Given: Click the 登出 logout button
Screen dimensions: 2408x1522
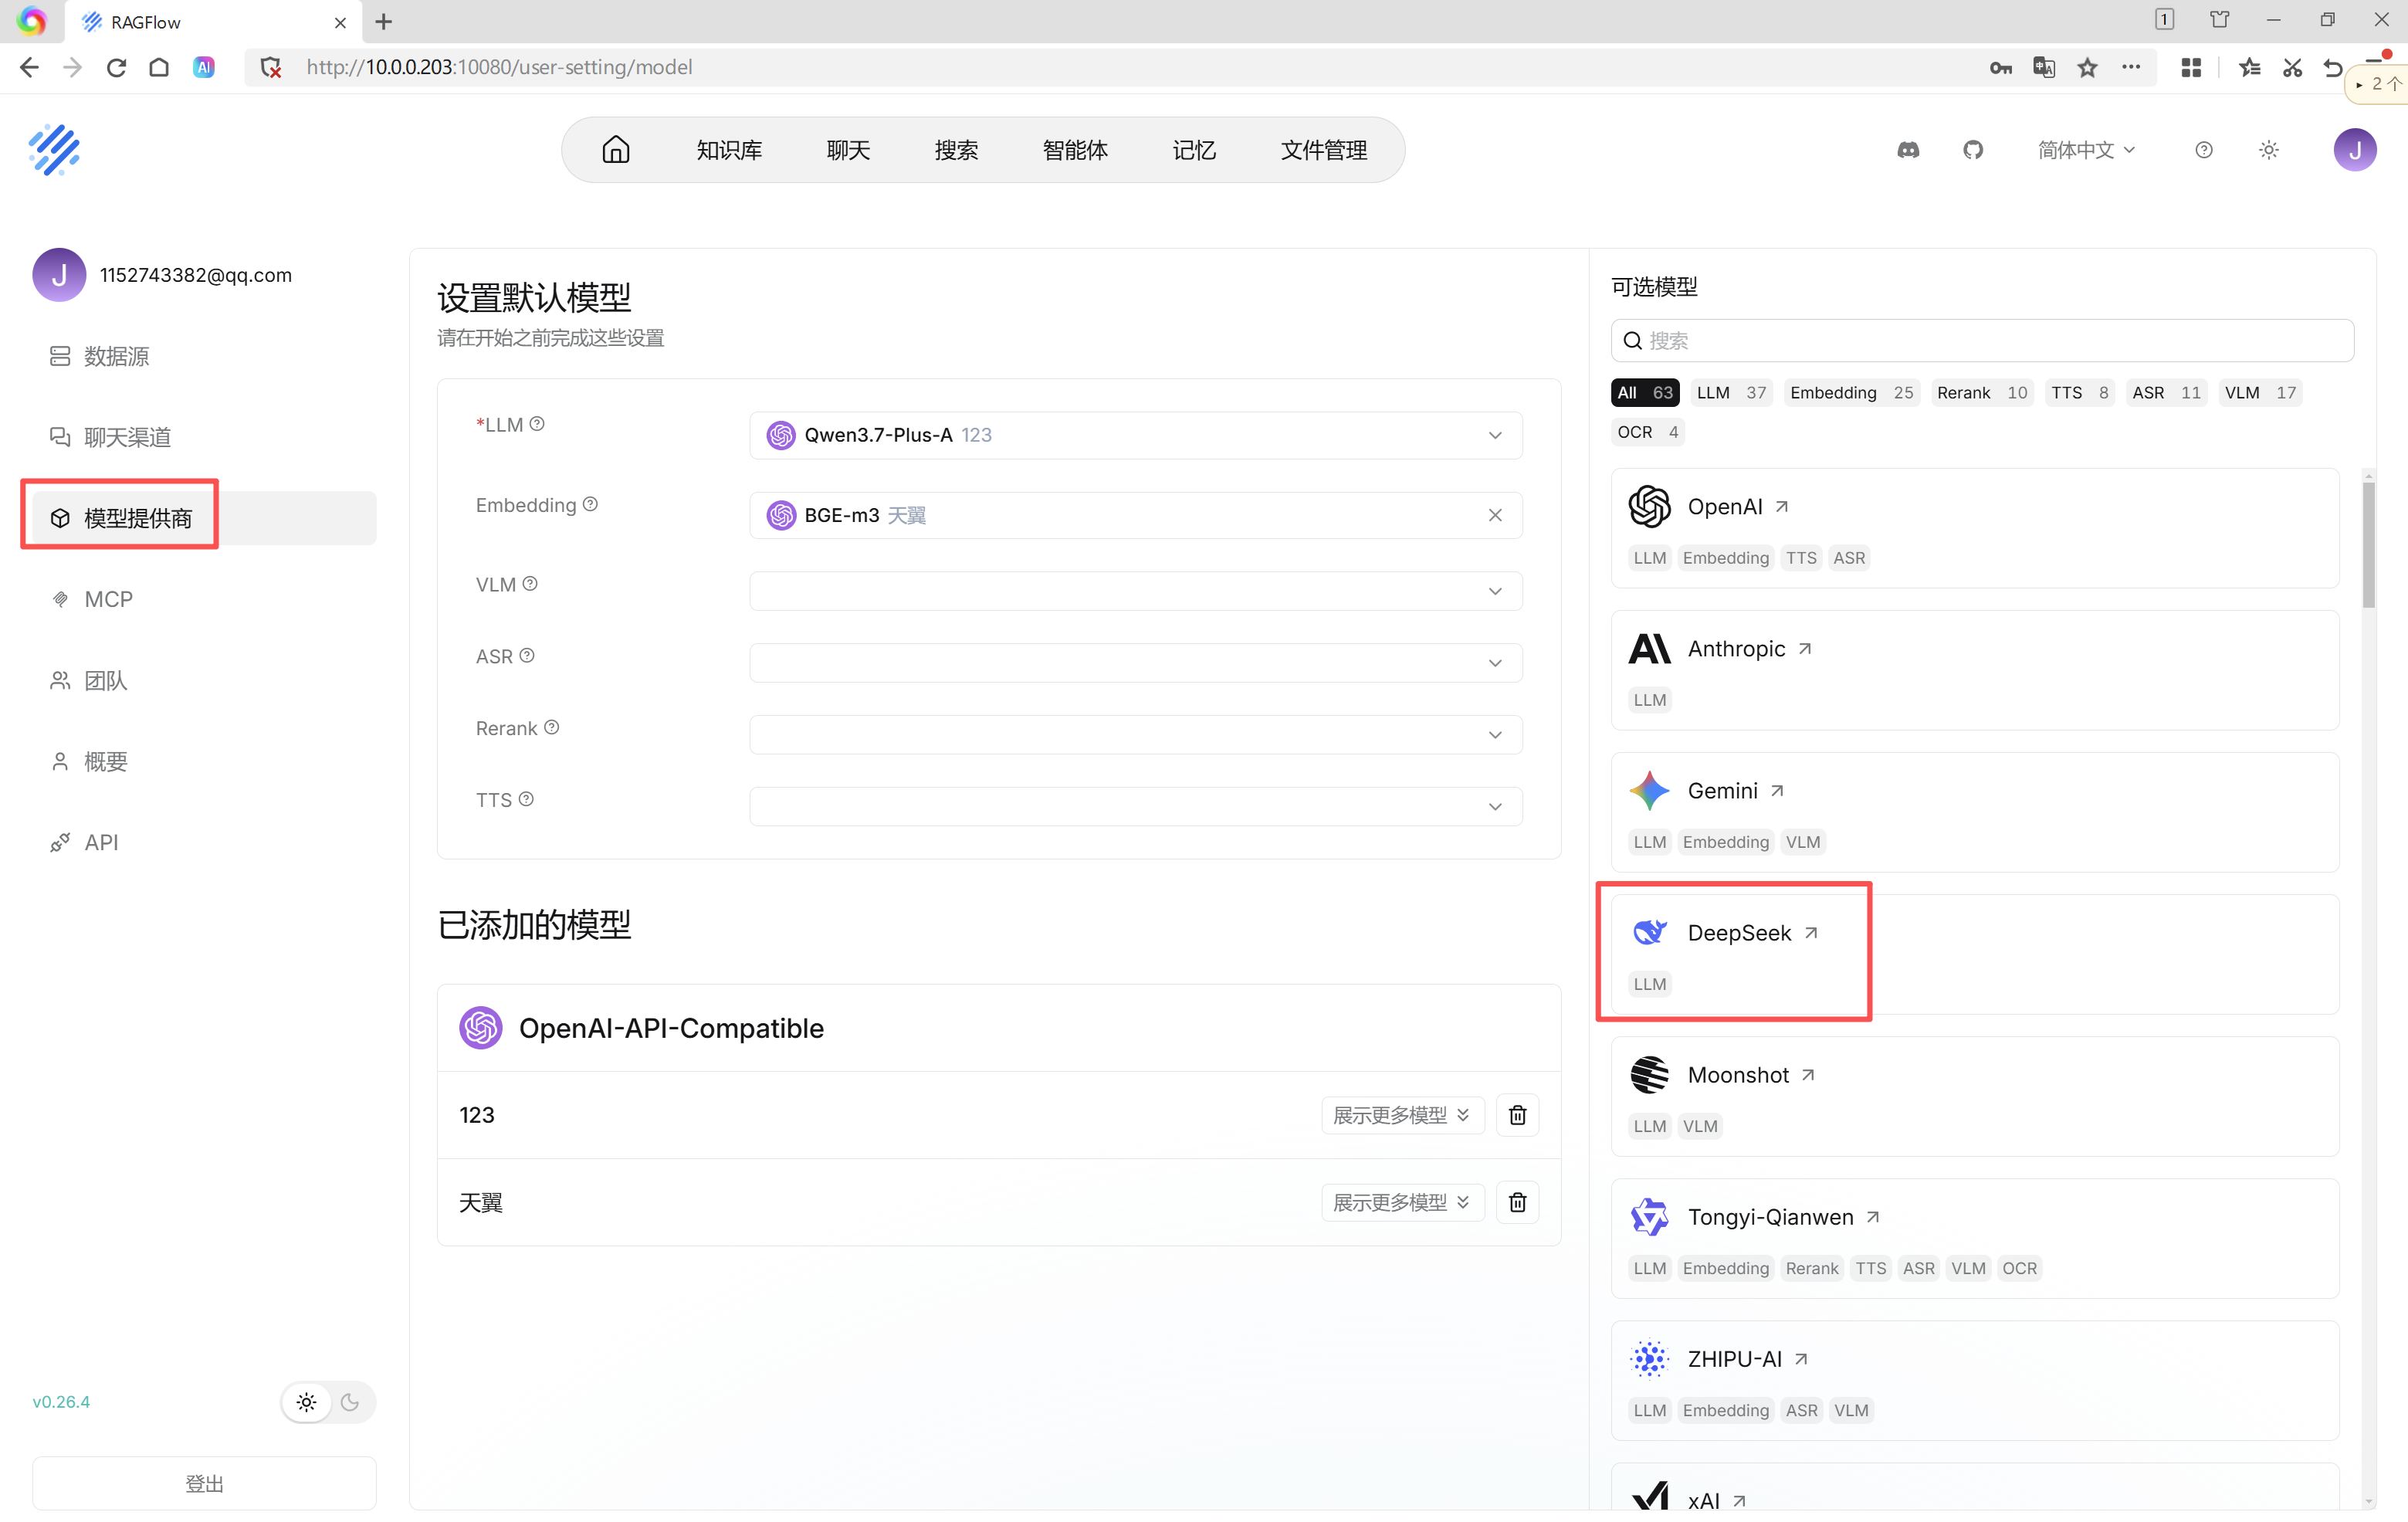Looking at the screenshot, I should point(204,1483).
